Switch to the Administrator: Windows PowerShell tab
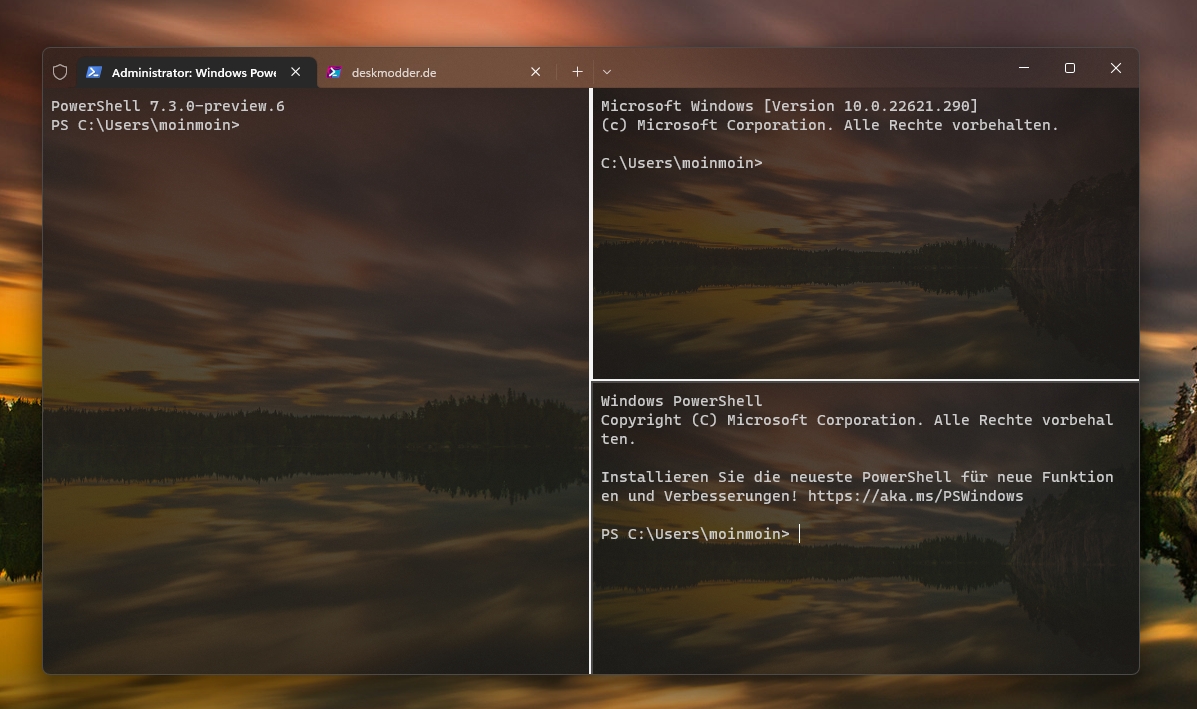Viewport: 1197px width, 709px height. 196,73
